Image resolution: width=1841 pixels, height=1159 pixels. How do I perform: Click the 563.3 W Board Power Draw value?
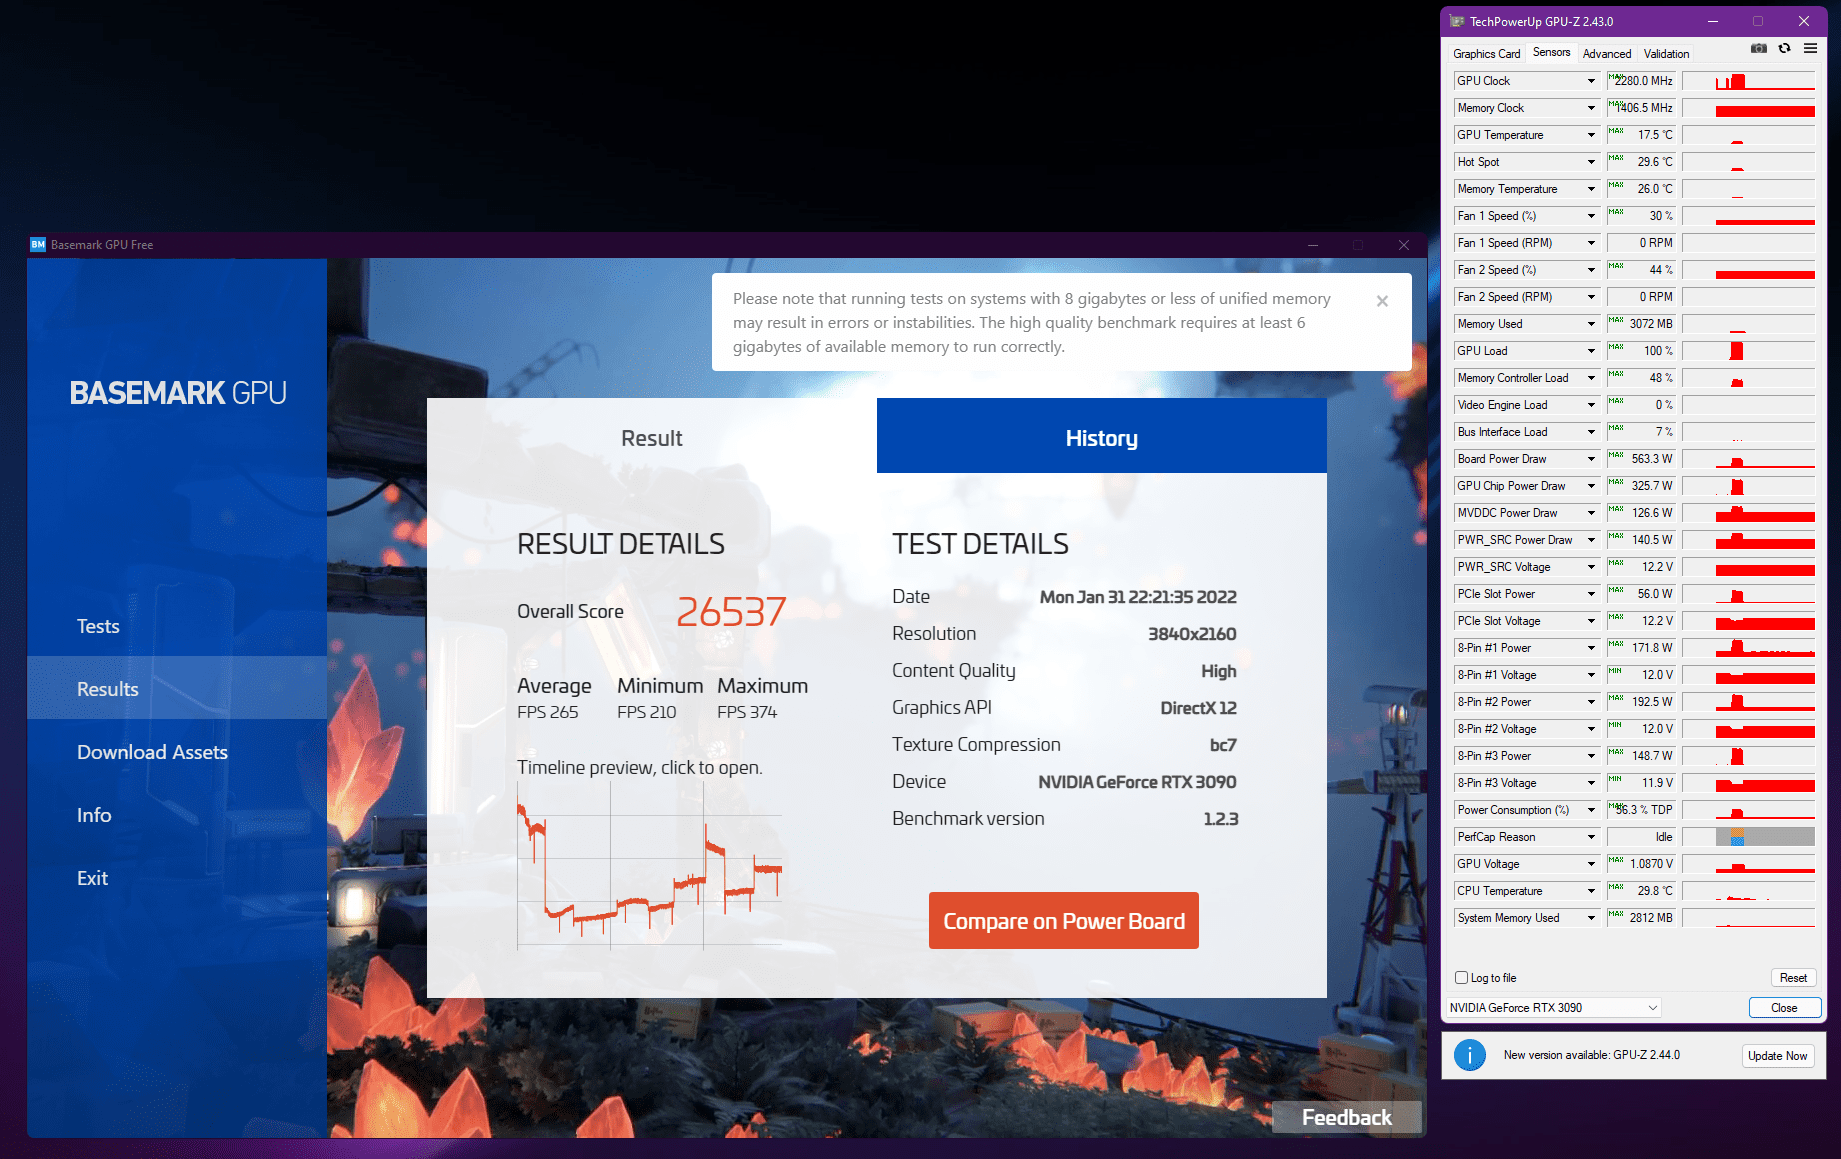(1641, 459)
